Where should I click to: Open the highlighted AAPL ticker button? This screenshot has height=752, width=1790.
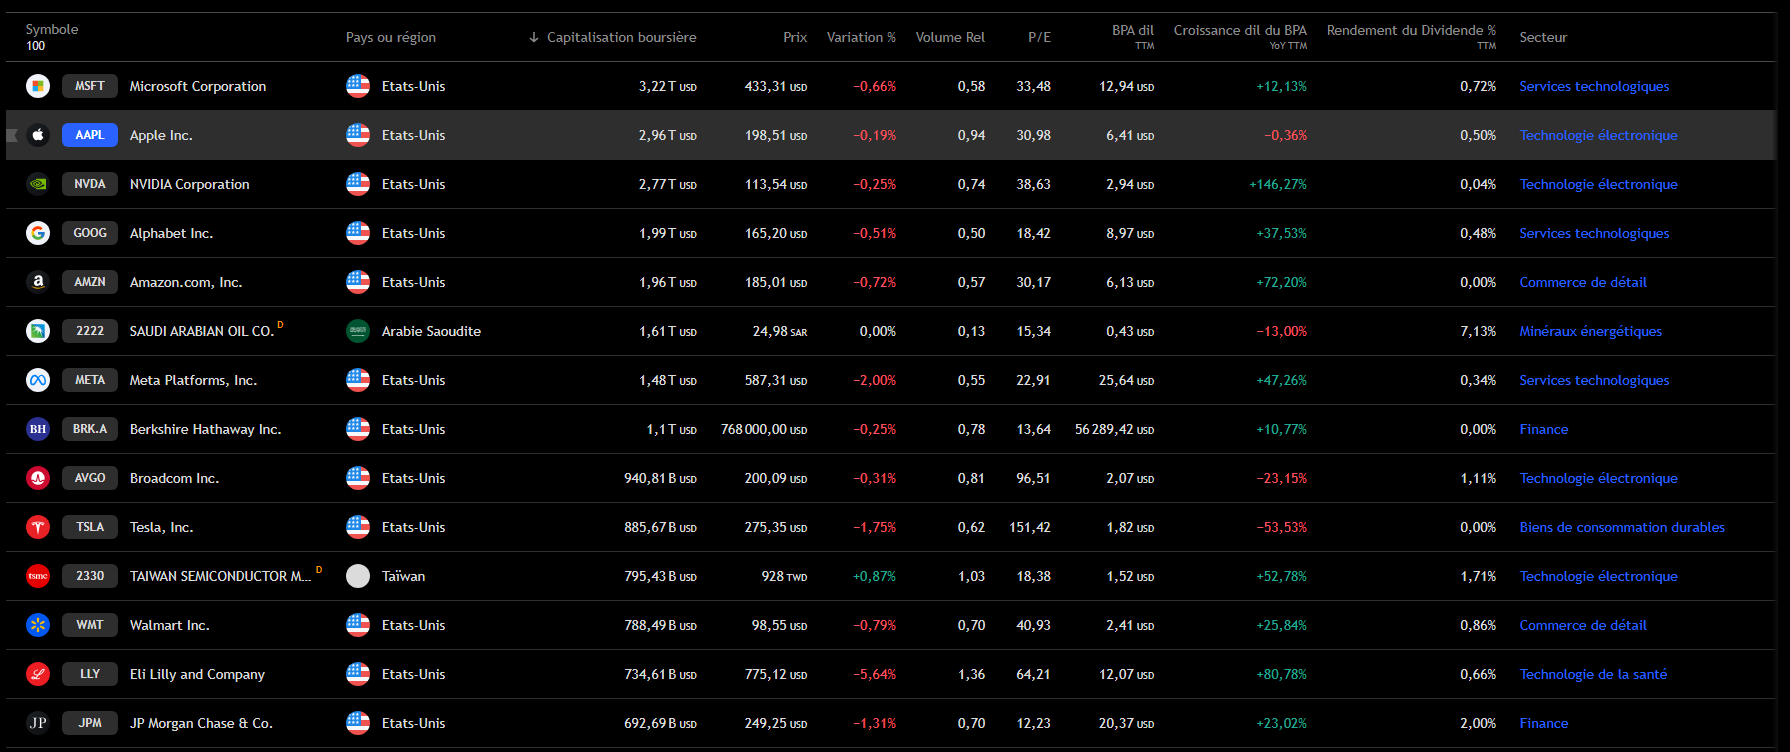pos(90,135)
